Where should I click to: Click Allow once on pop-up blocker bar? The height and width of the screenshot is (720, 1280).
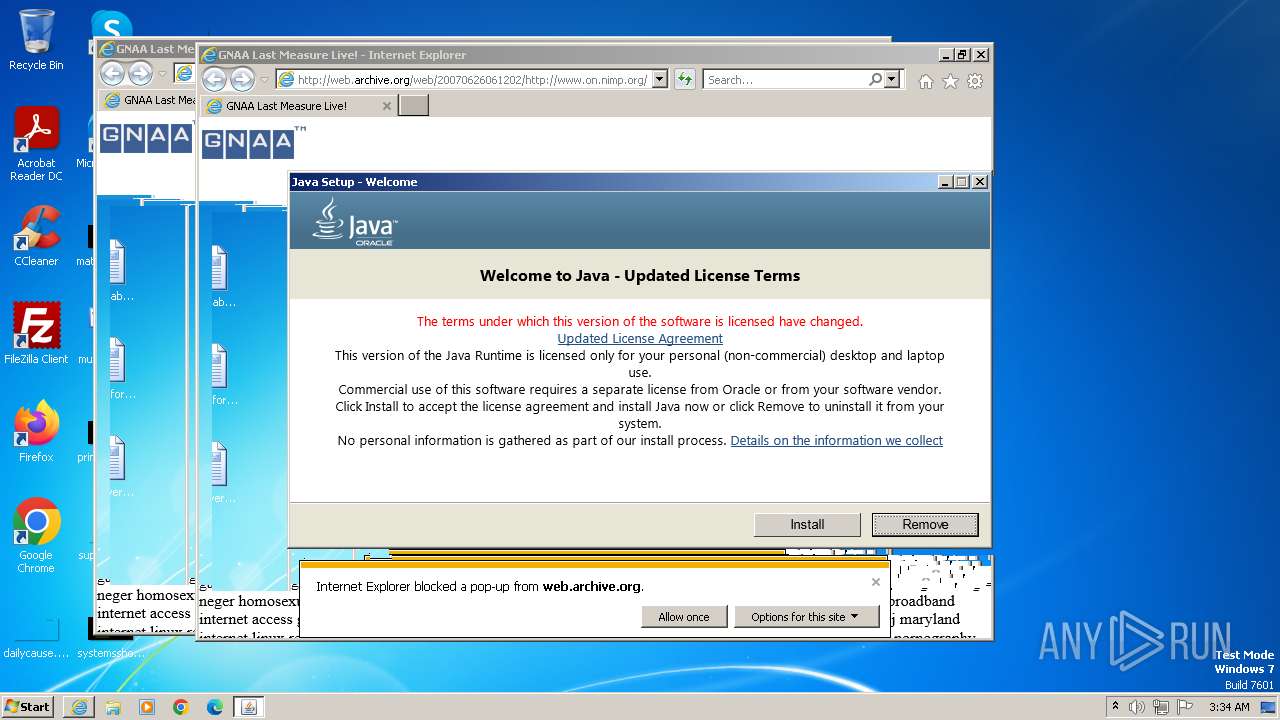point(684,617)
